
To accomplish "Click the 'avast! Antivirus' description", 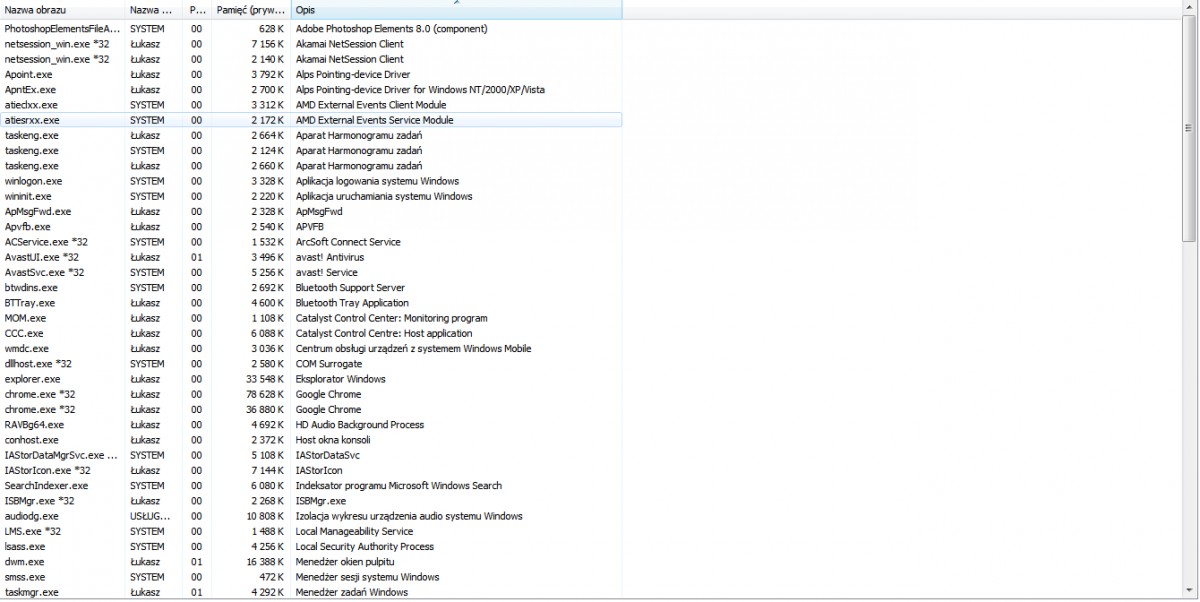I will click(x=331, y=257).
